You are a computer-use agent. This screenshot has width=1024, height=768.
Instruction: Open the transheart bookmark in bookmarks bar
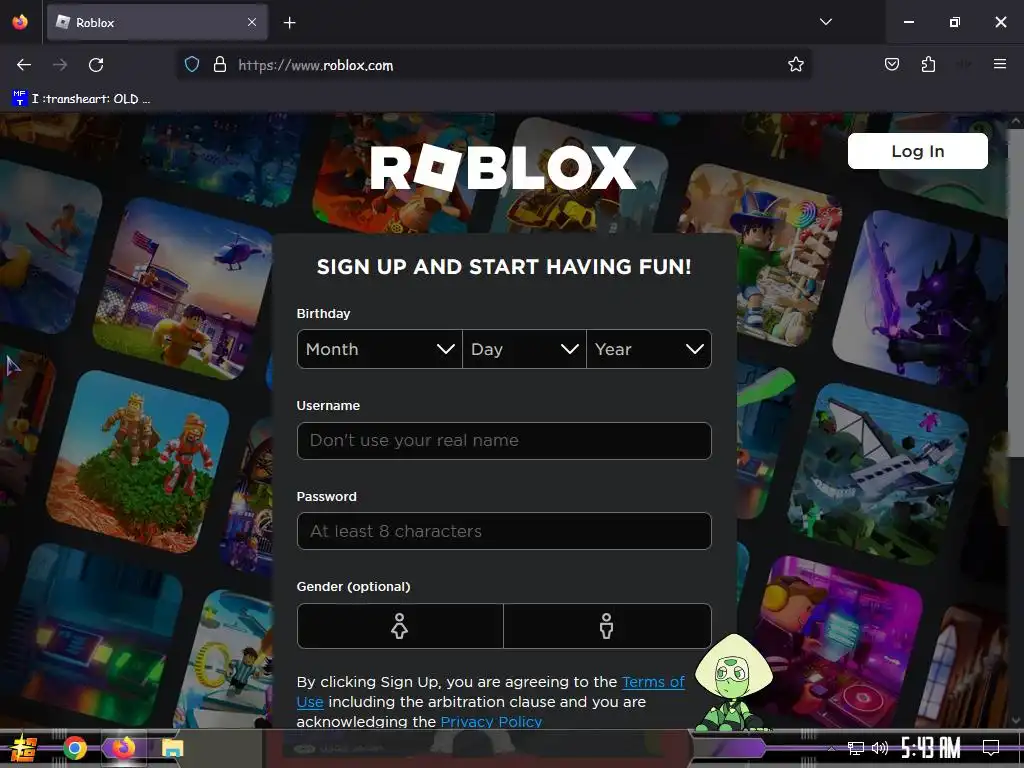pyautogui.click(x=82, y=99)
